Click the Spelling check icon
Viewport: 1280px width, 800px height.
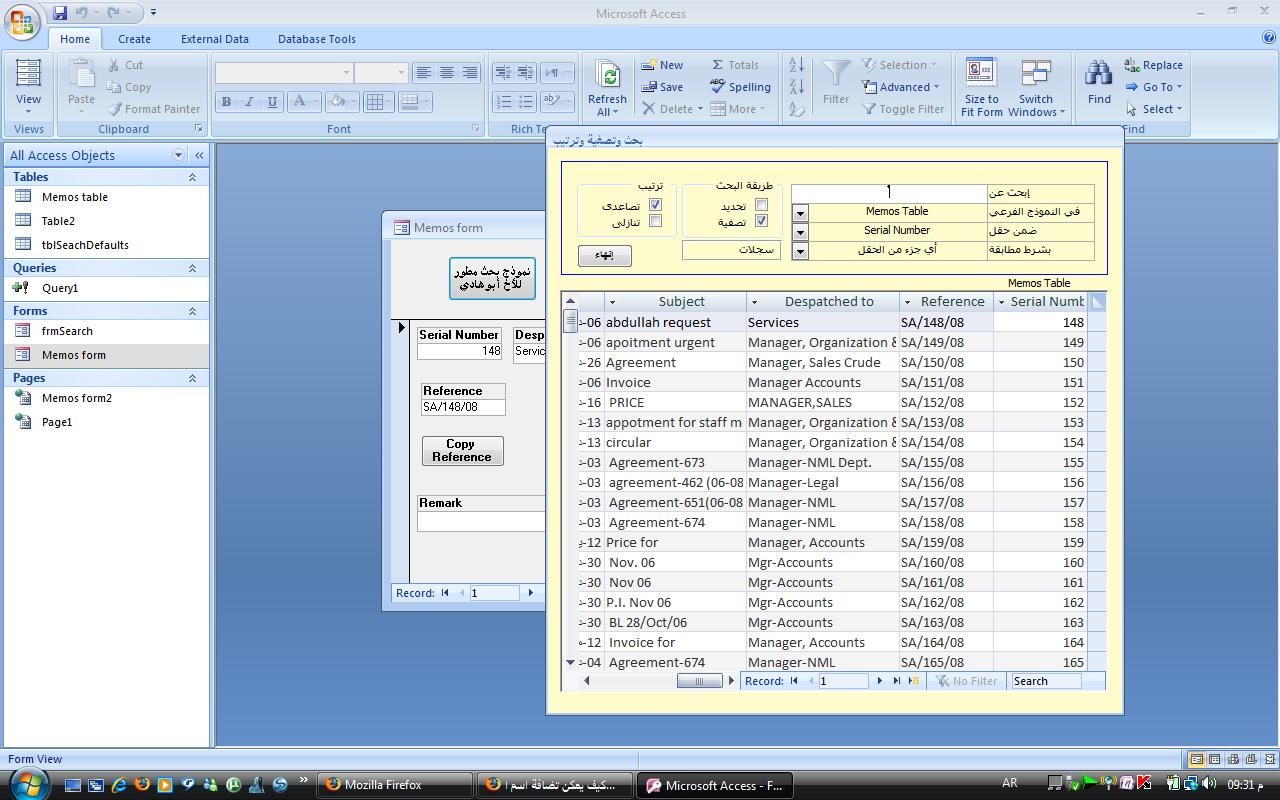click(x=717, y=86)
